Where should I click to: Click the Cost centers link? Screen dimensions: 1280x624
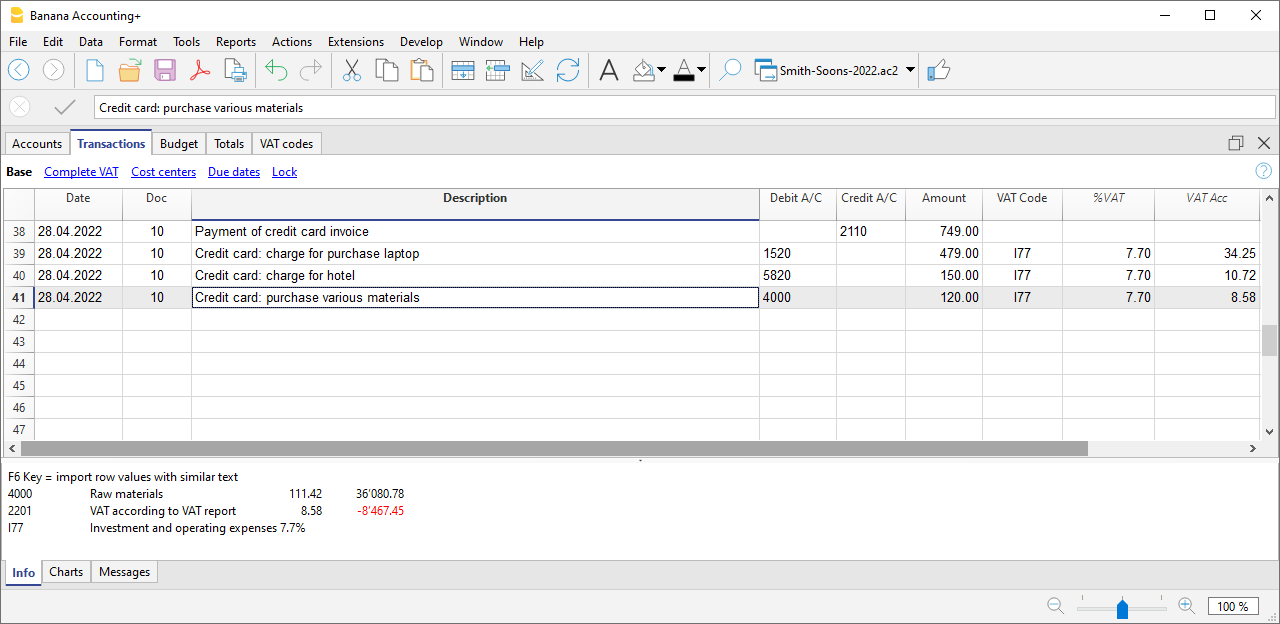(x=163, y=171)
